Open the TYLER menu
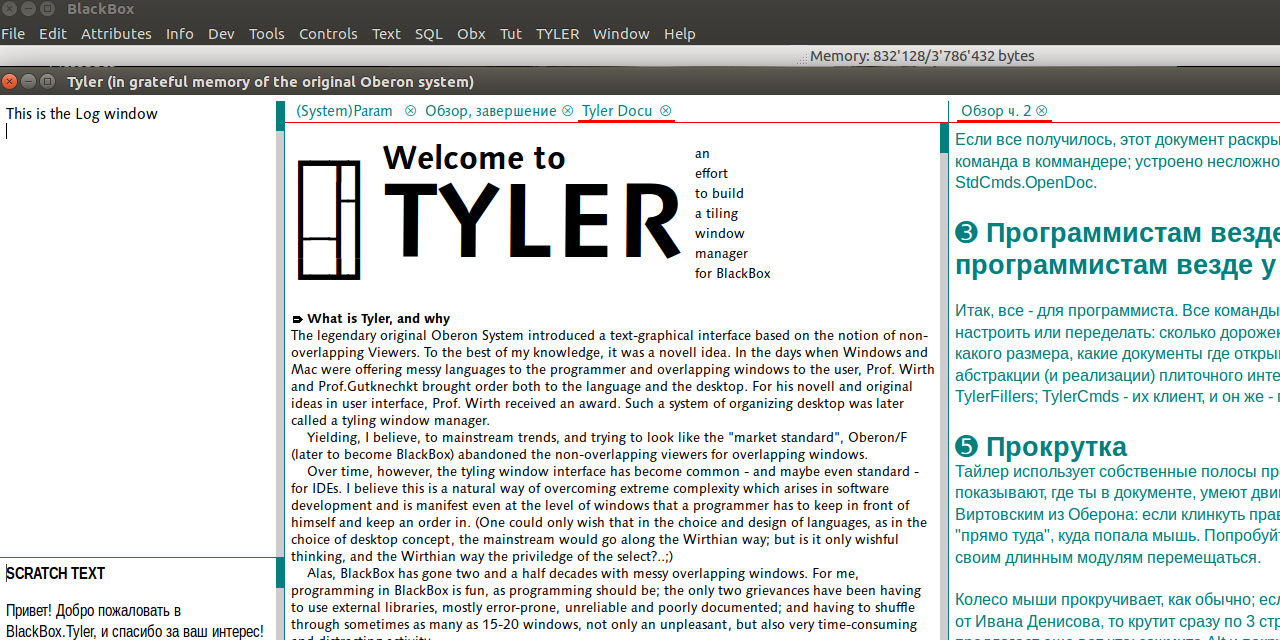Image resolution: width=1280 pixels, height=640 pixels. (x=557, y=33)
